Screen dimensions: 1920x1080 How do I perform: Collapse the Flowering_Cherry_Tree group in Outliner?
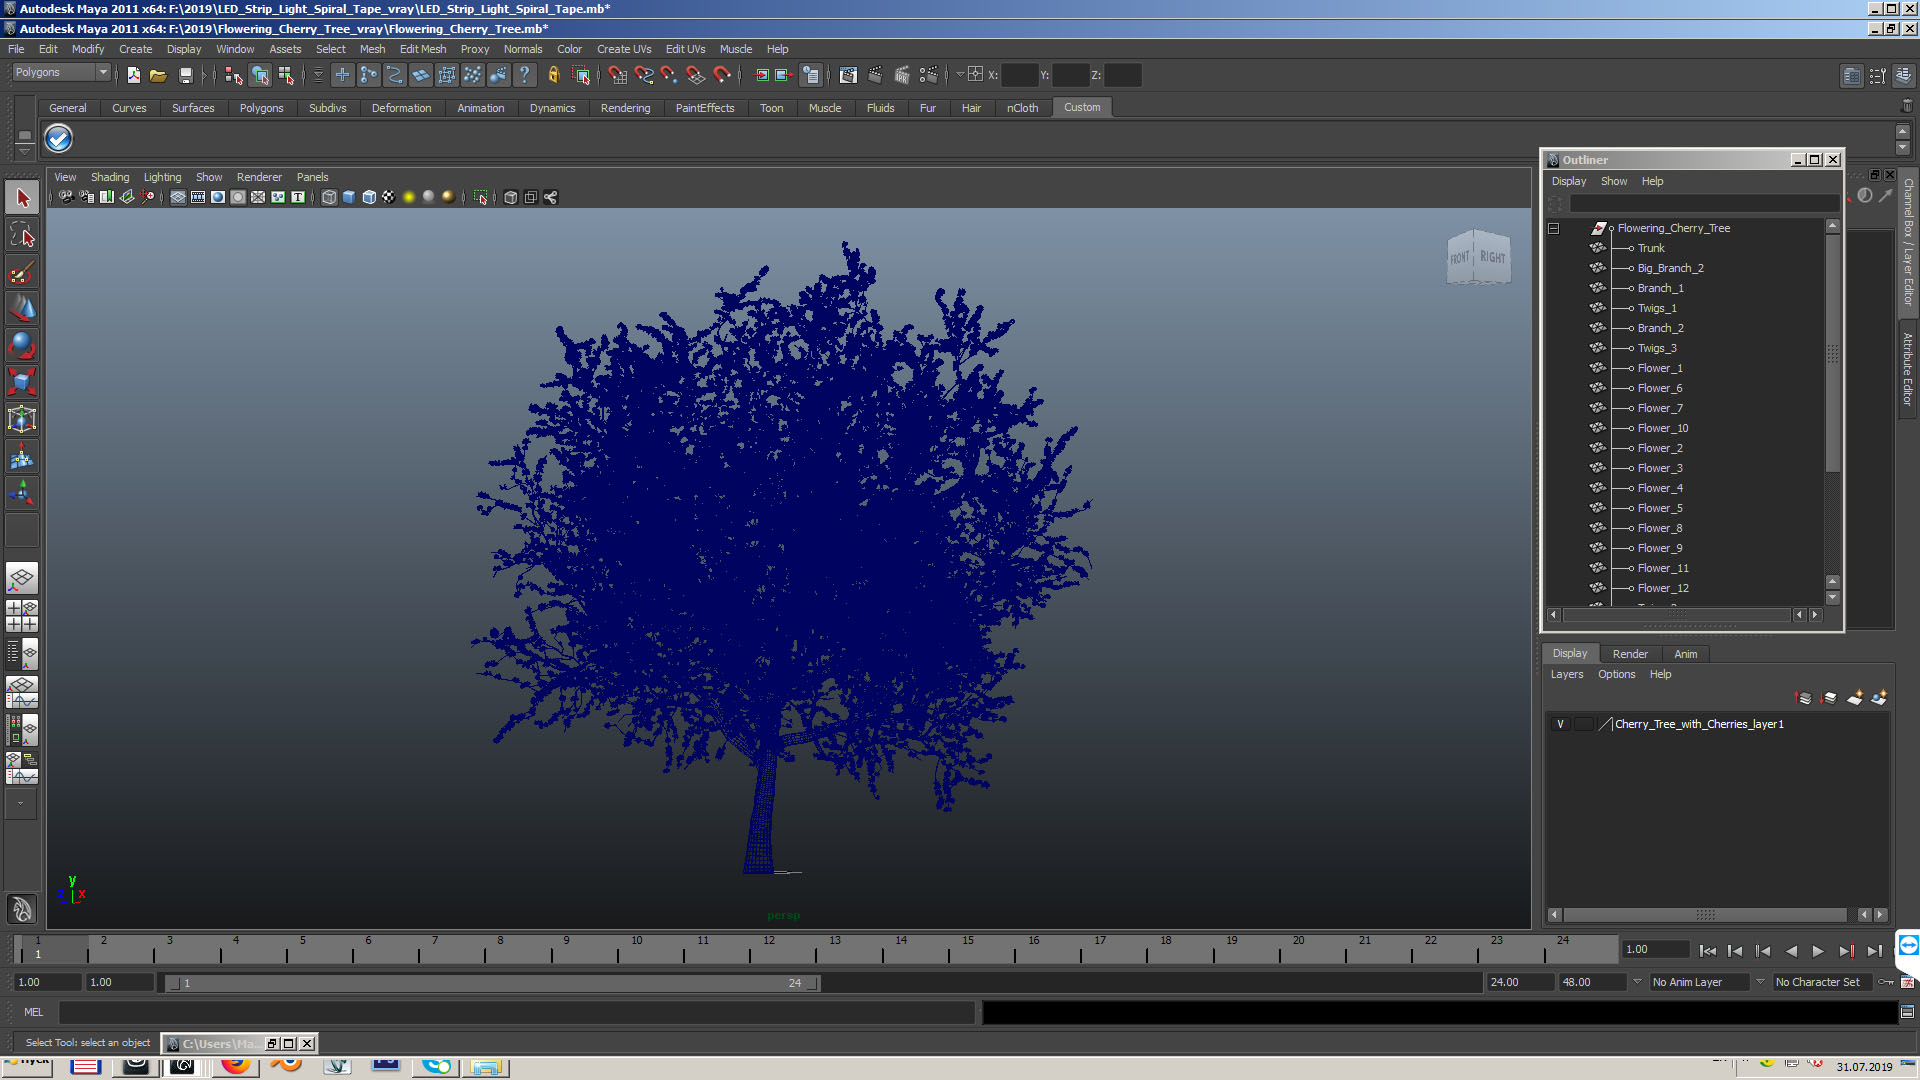[1554, 228]
